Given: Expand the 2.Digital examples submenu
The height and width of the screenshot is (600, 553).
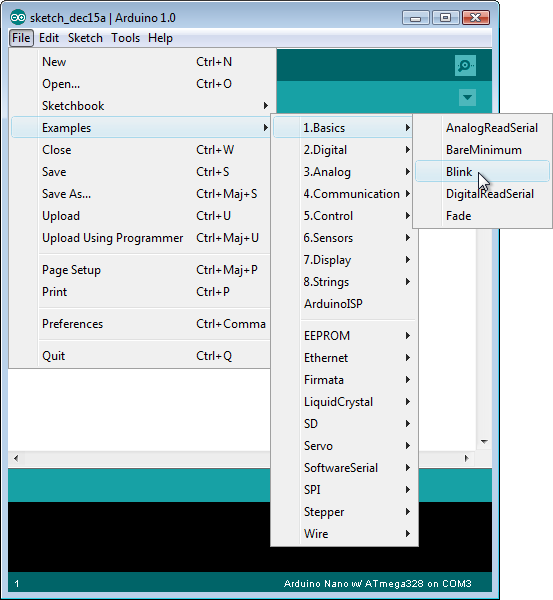Looking at the screenshot, I should coord(346,150).
